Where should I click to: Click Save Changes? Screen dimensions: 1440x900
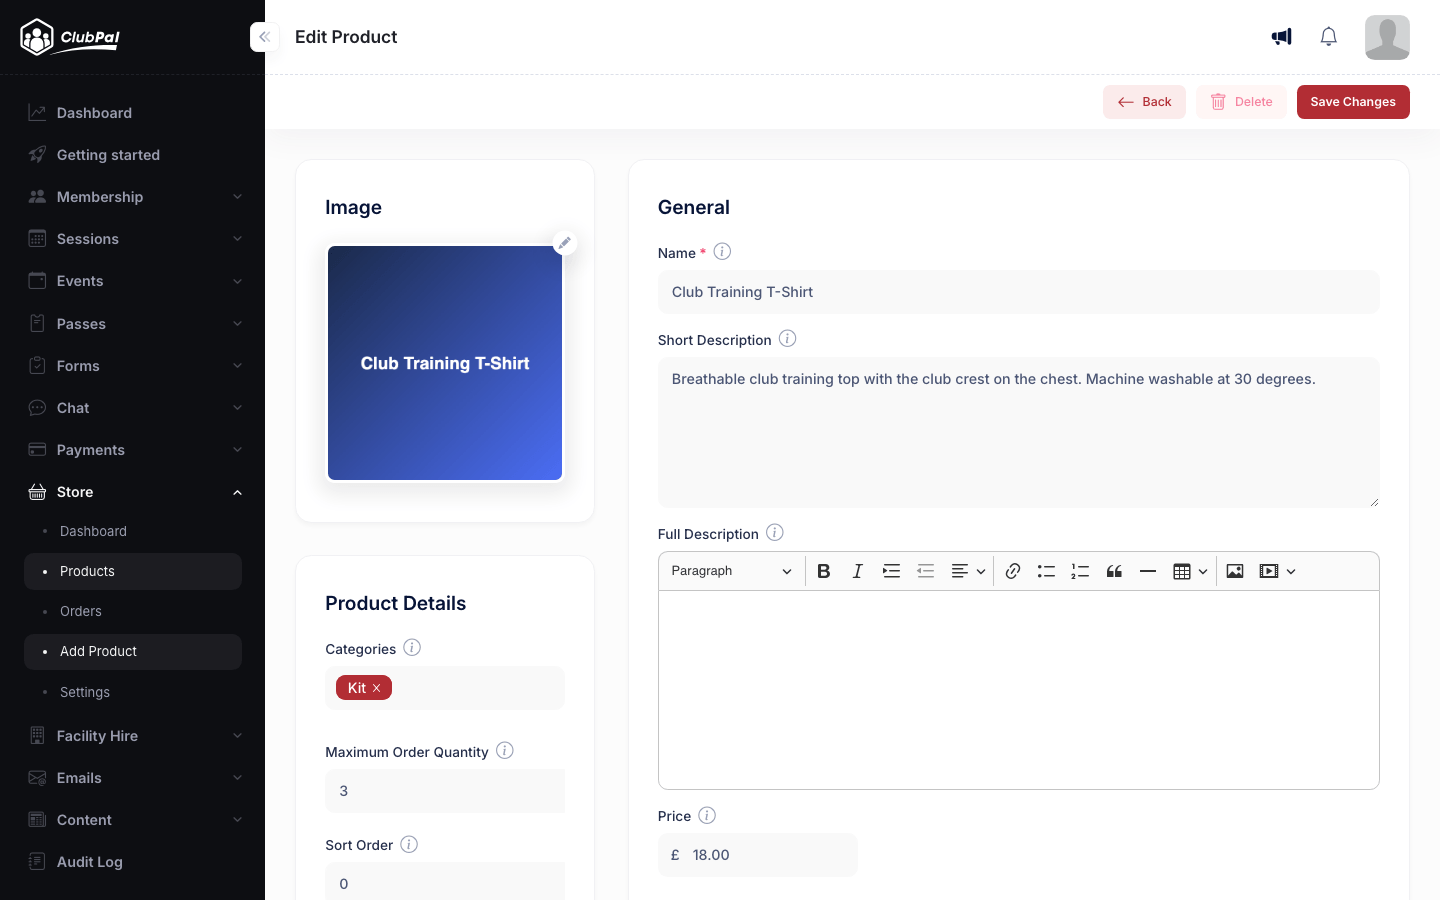click(1353, 102)
